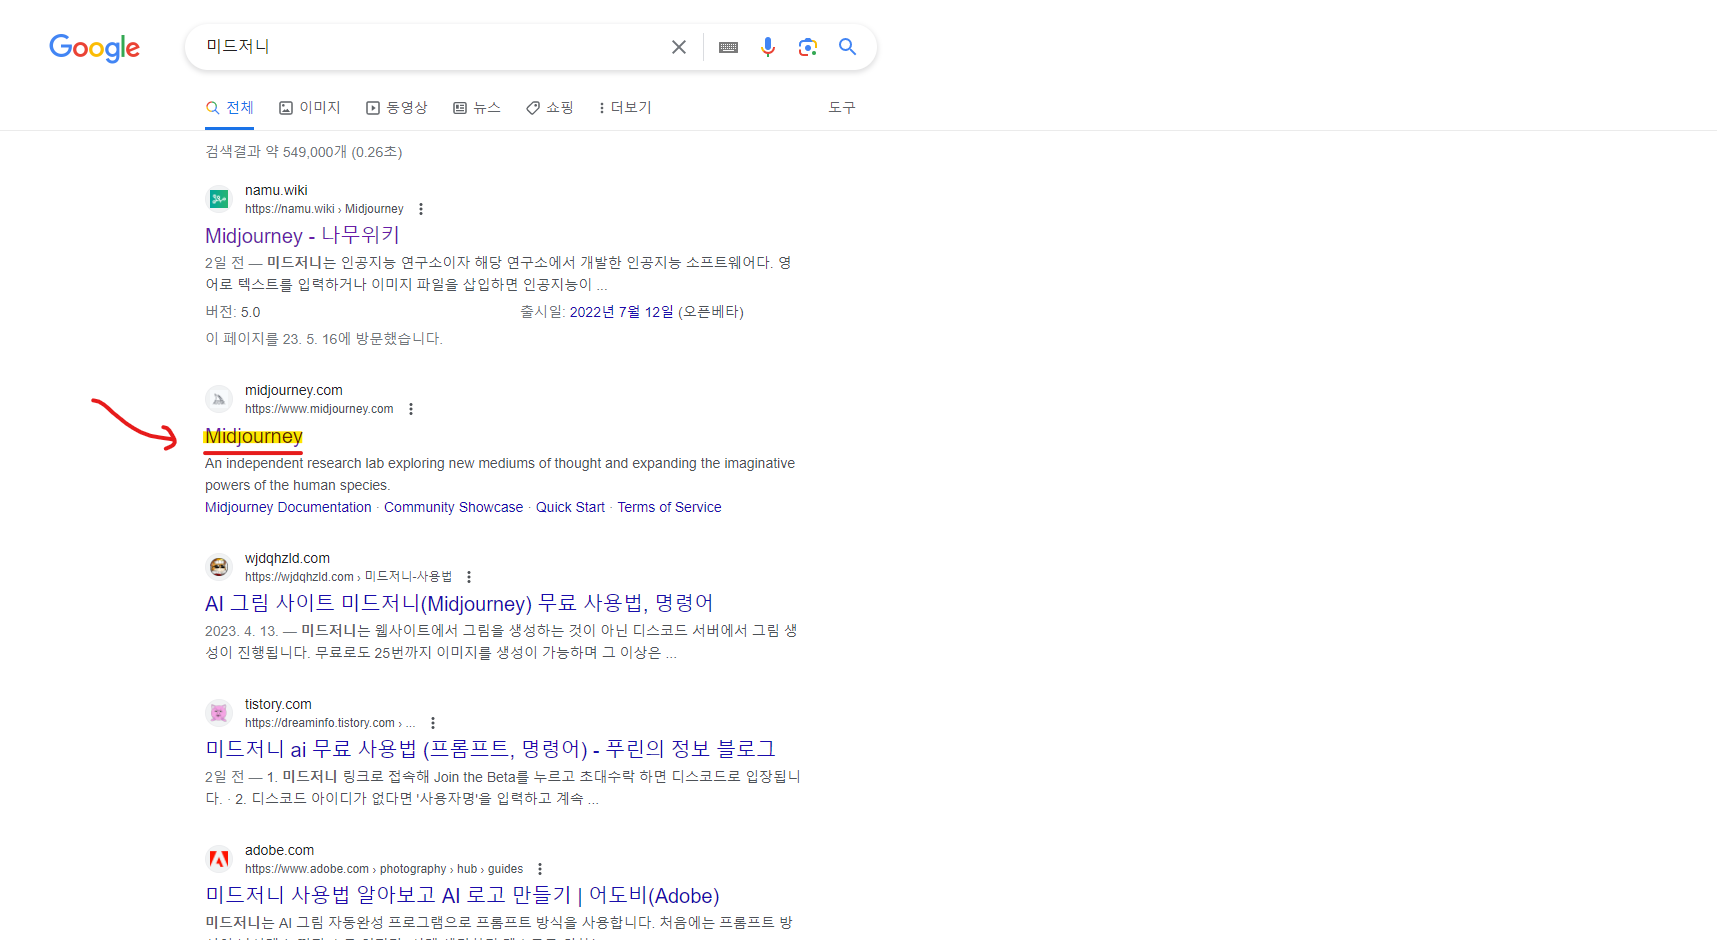Select the 전체 tab

[230, 108]
